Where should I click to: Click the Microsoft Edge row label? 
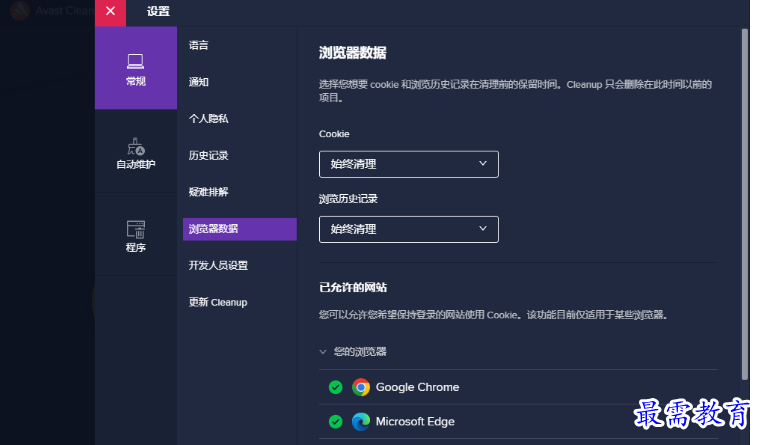pos(415,421)
